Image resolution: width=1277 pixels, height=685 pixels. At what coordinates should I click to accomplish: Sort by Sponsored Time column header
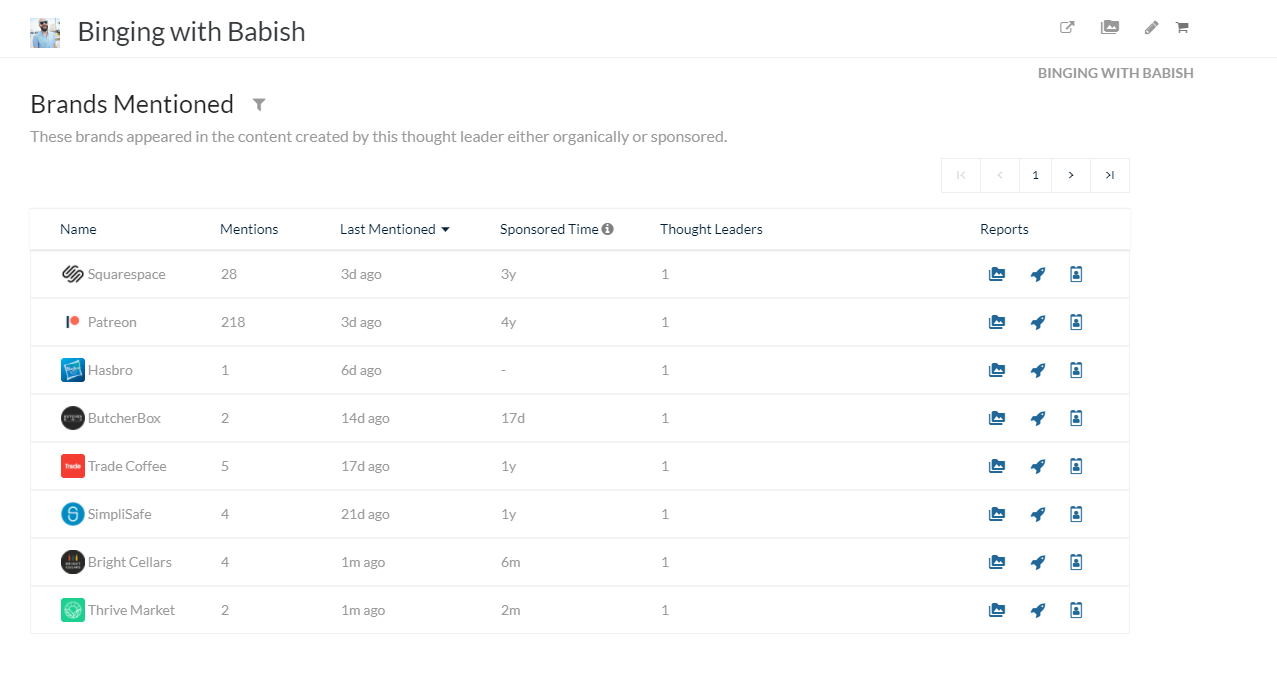[549, 229]
